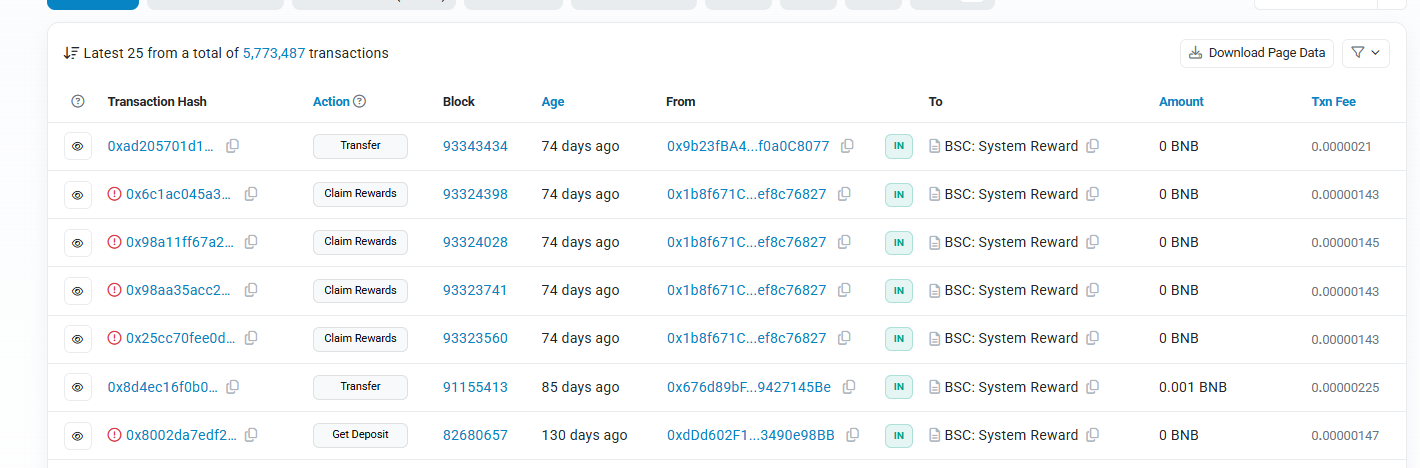Copy From address 0xdDd602F1...3490e98BB

pos(853,435)
